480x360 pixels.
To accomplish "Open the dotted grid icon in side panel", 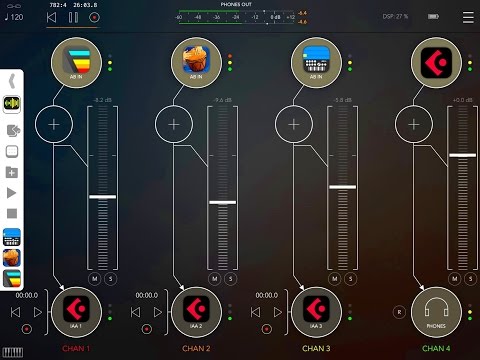I will point(12,152).
